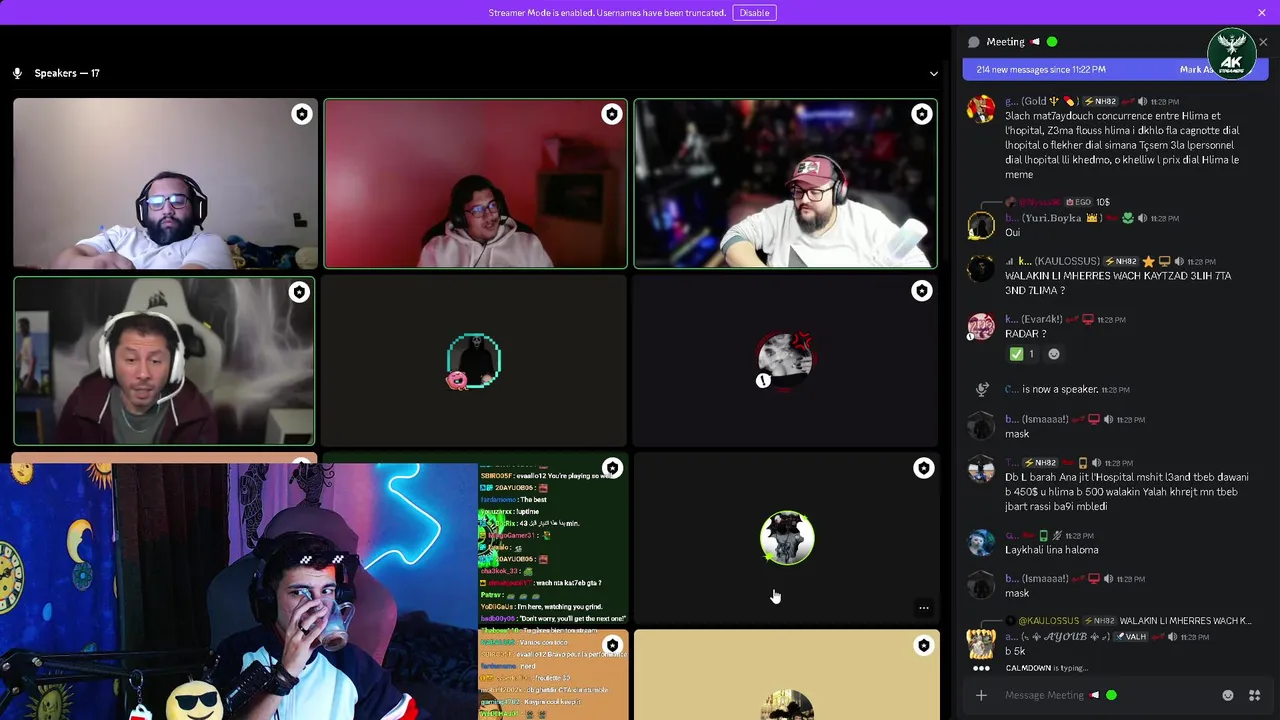This screenshot has height=720, width=1280.
Task: Click the moderator badge on the white-headphones webcam tile
Action: pos(299,292)
